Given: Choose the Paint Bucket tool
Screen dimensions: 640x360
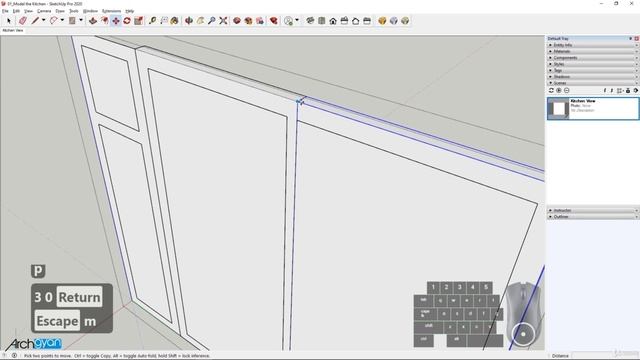Looking at the screenshot, I should point(175,20).
